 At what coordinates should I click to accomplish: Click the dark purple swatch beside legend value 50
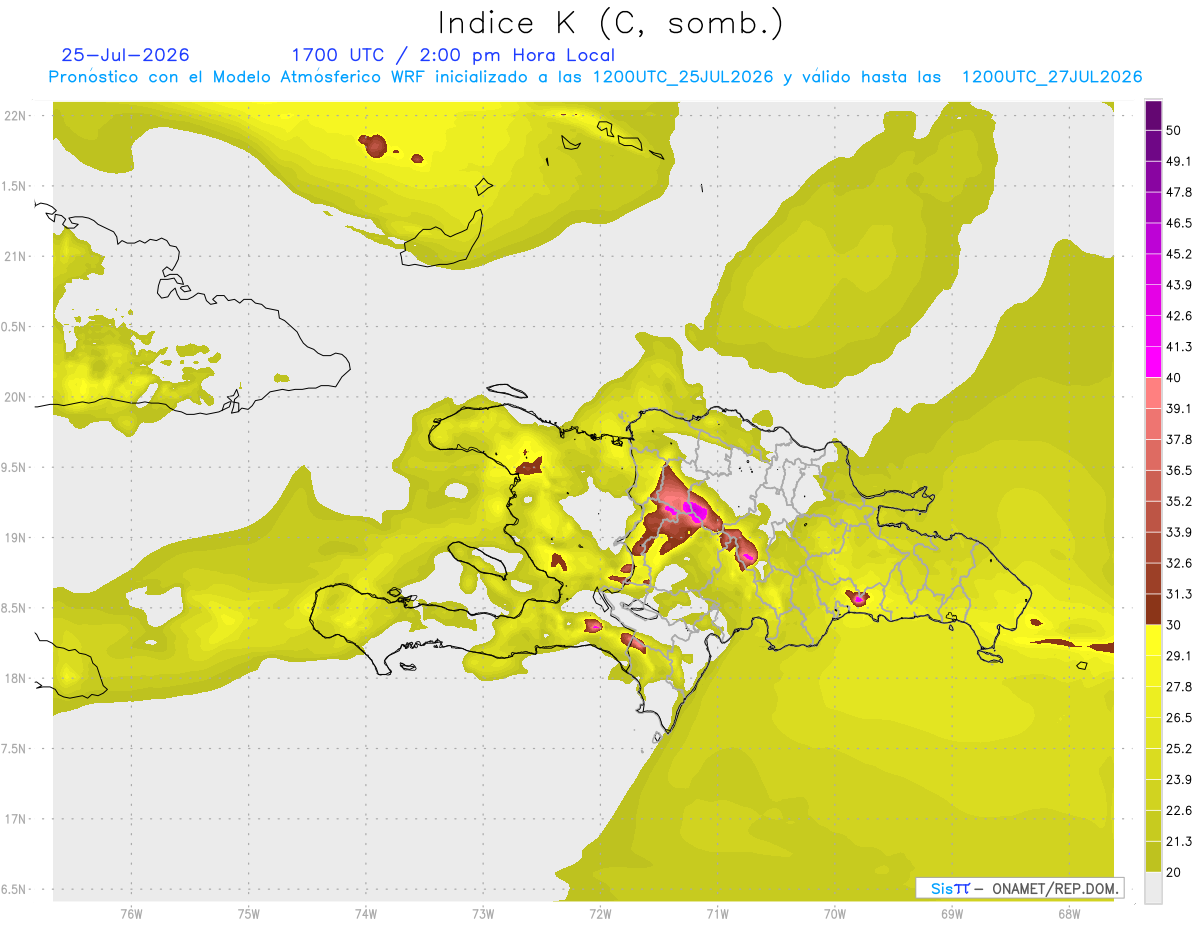(1153, 116)
